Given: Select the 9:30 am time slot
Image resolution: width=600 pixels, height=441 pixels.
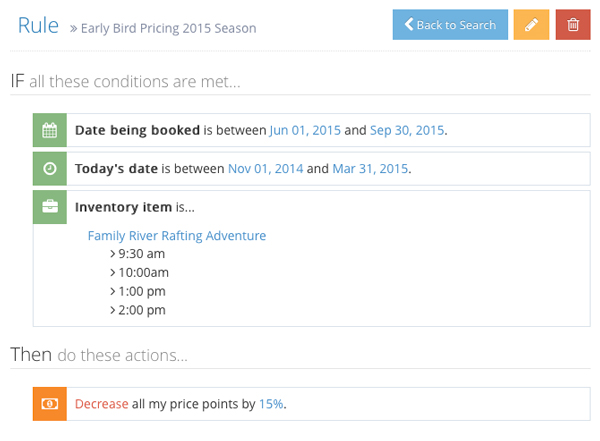Looking at the screenshot, I should tap(141, 254).
